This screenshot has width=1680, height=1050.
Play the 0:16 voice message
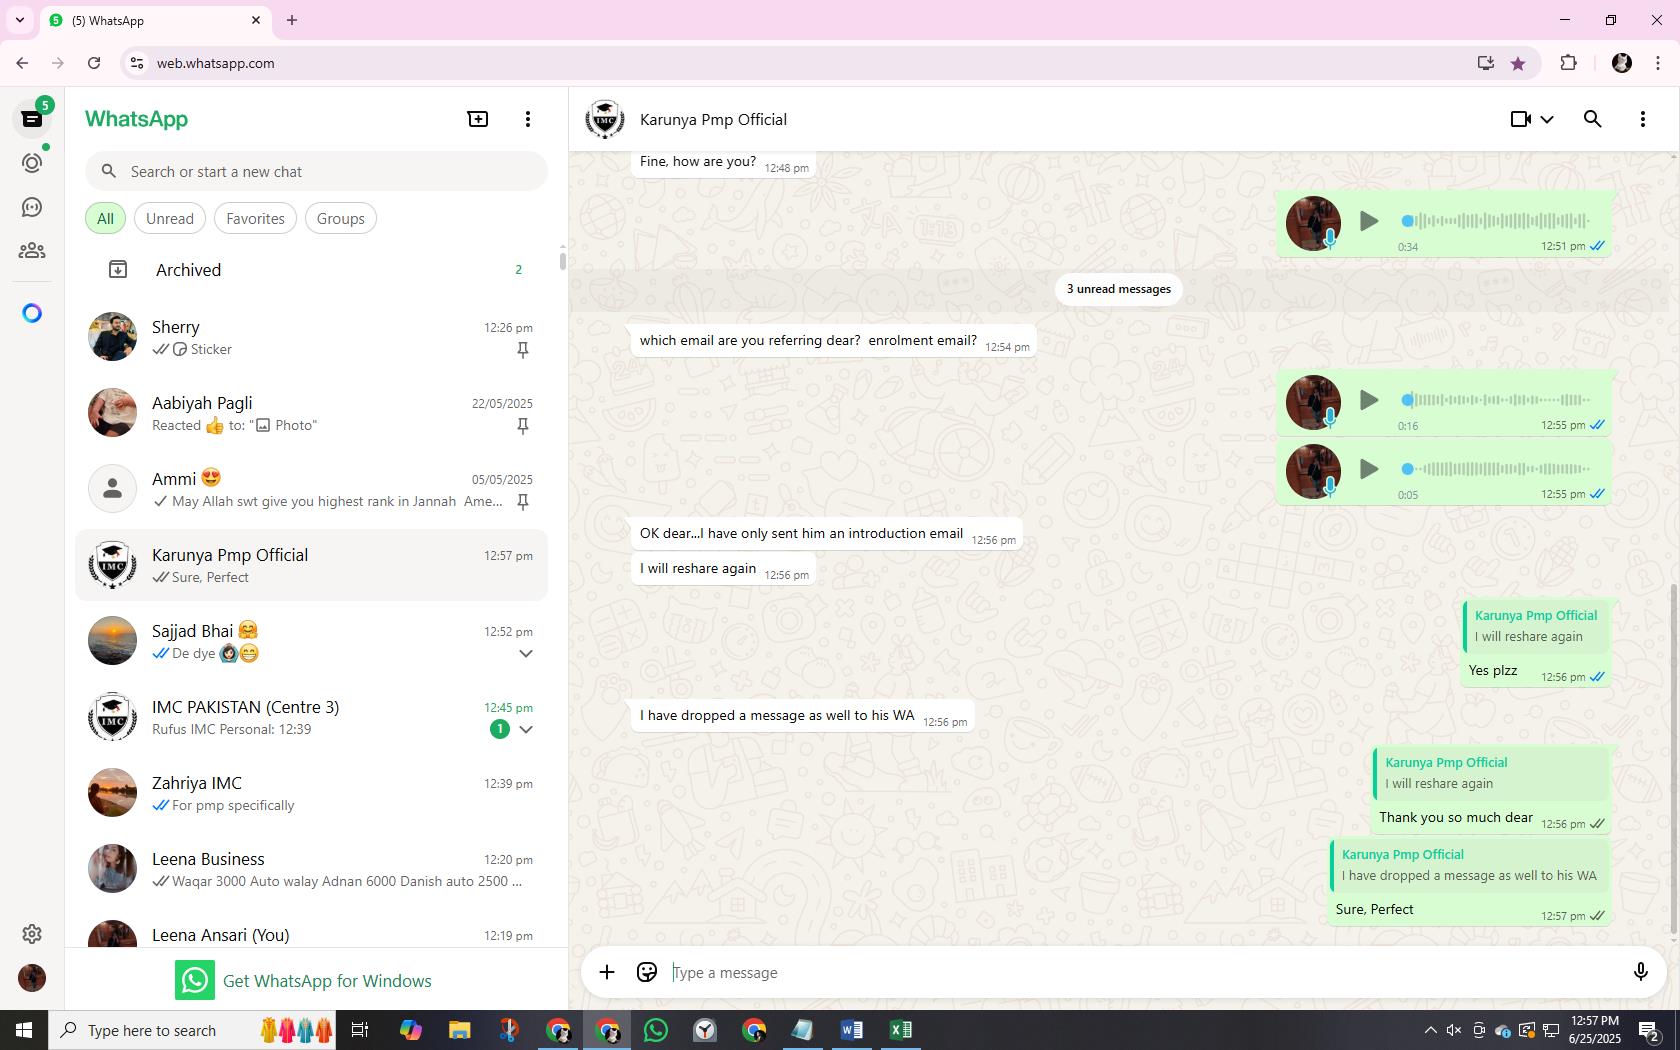(1369, 400)
